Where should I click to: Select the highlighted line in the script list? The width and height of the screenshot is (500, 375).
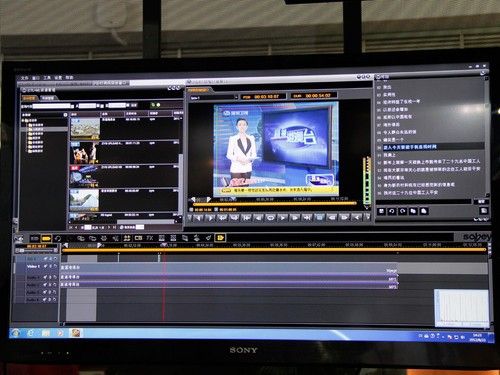click(430, 147)
